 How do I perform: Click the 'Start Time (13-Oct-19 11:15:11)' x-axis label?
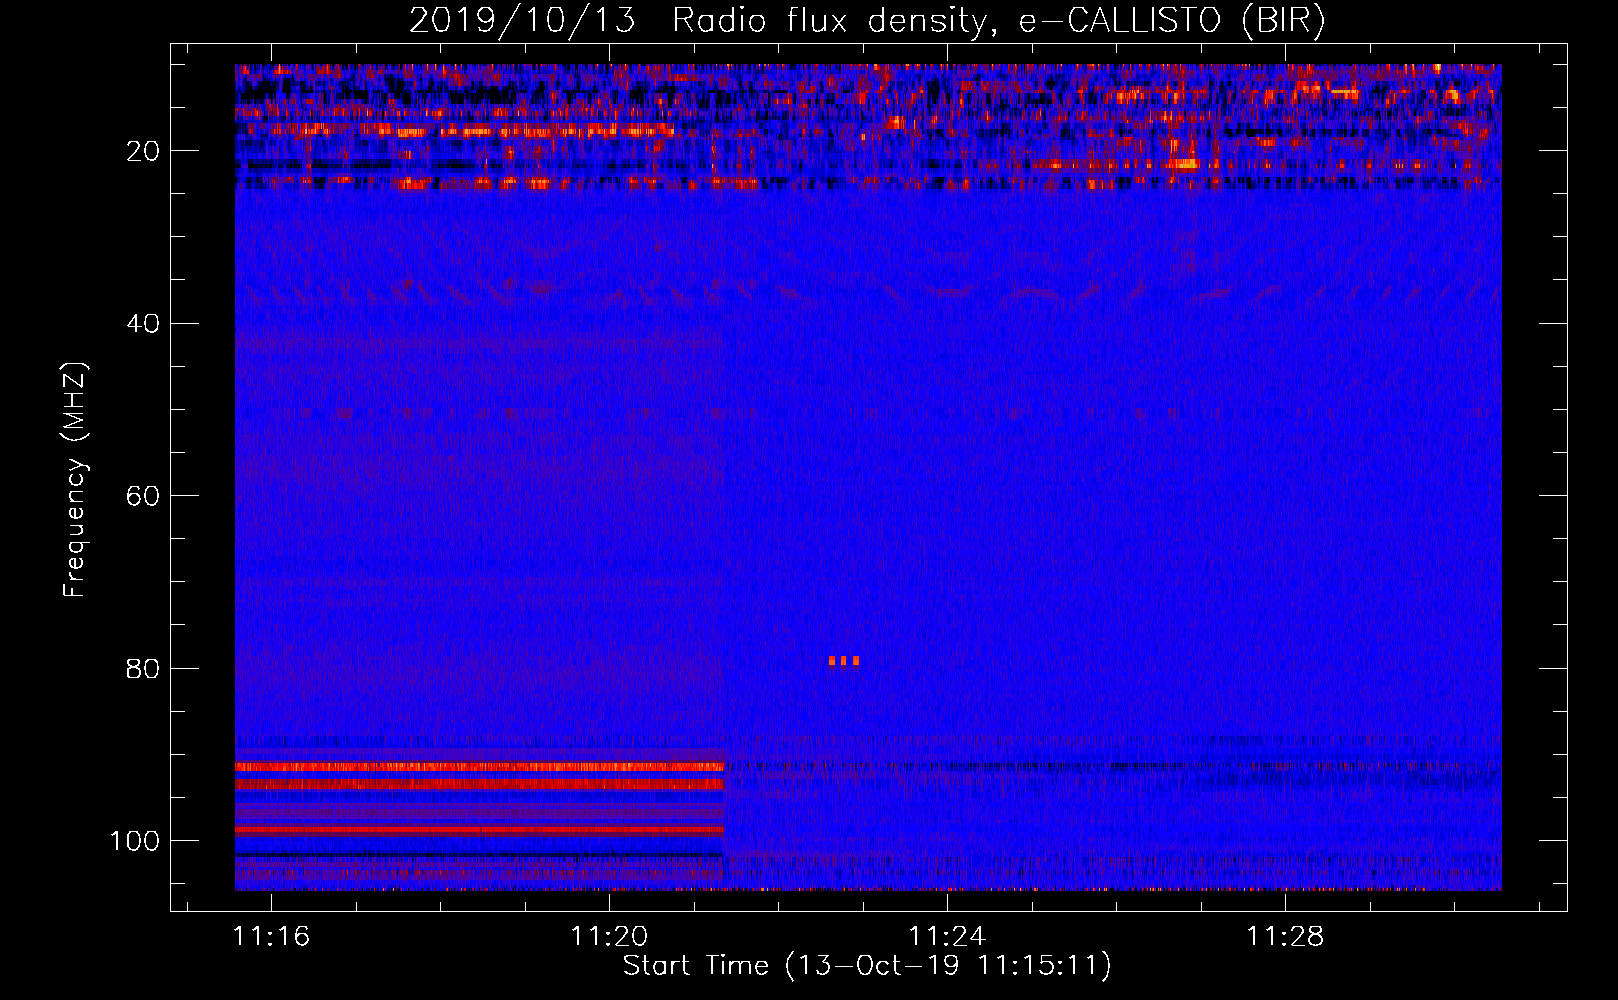coord(867,966)
